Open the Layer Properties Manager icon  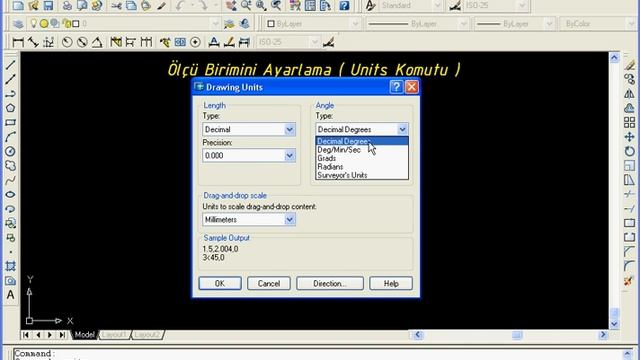[x=18, y=24]
